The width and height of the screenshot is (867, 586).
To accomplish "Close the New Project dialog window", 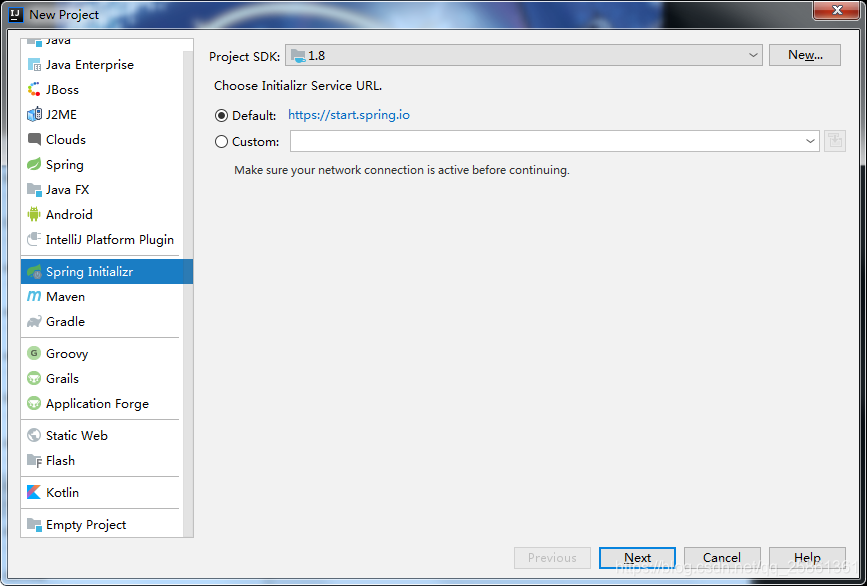I will pos(837,10).
